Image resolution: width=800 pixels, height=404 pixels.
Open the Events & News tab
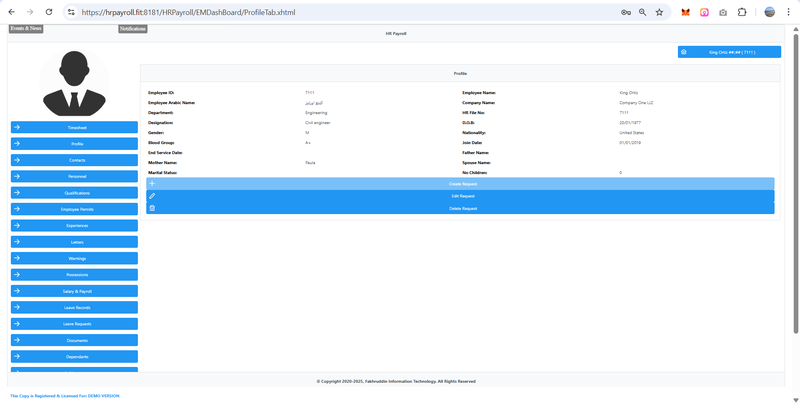[26, 29]
